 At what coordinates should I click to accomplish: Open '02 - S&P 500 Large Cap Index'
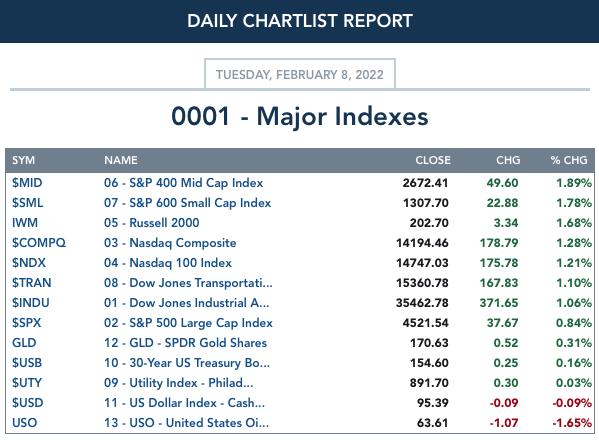188,323
